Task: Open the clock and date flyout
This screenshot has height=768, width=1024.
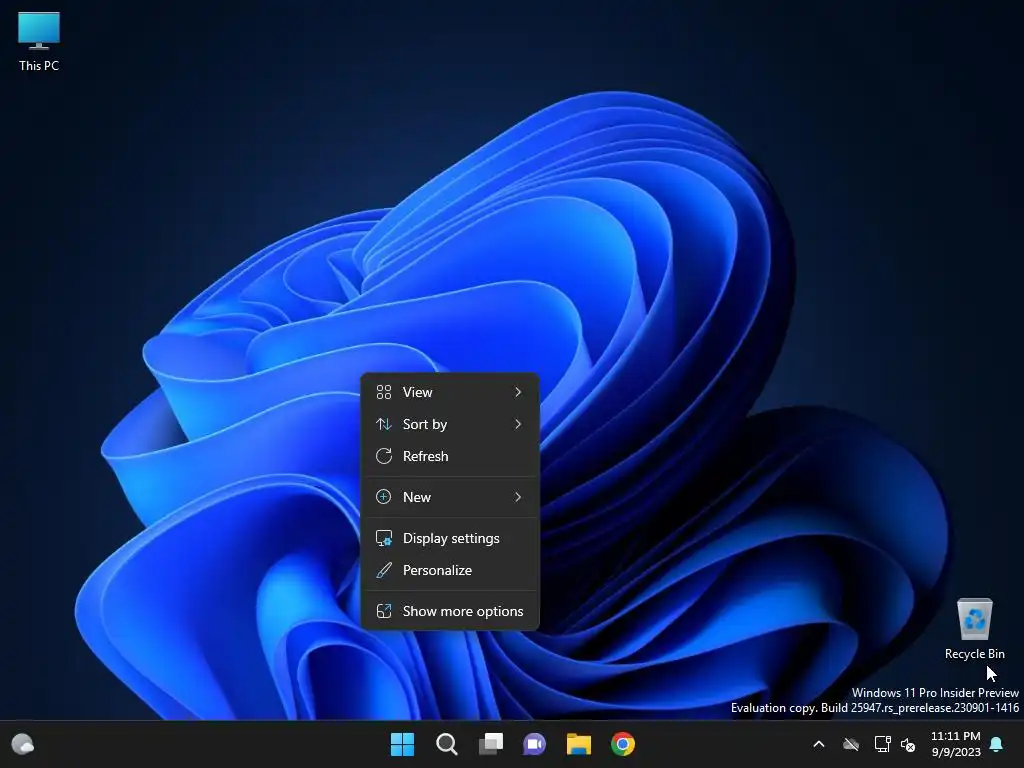Action: (x=955, y=744)
